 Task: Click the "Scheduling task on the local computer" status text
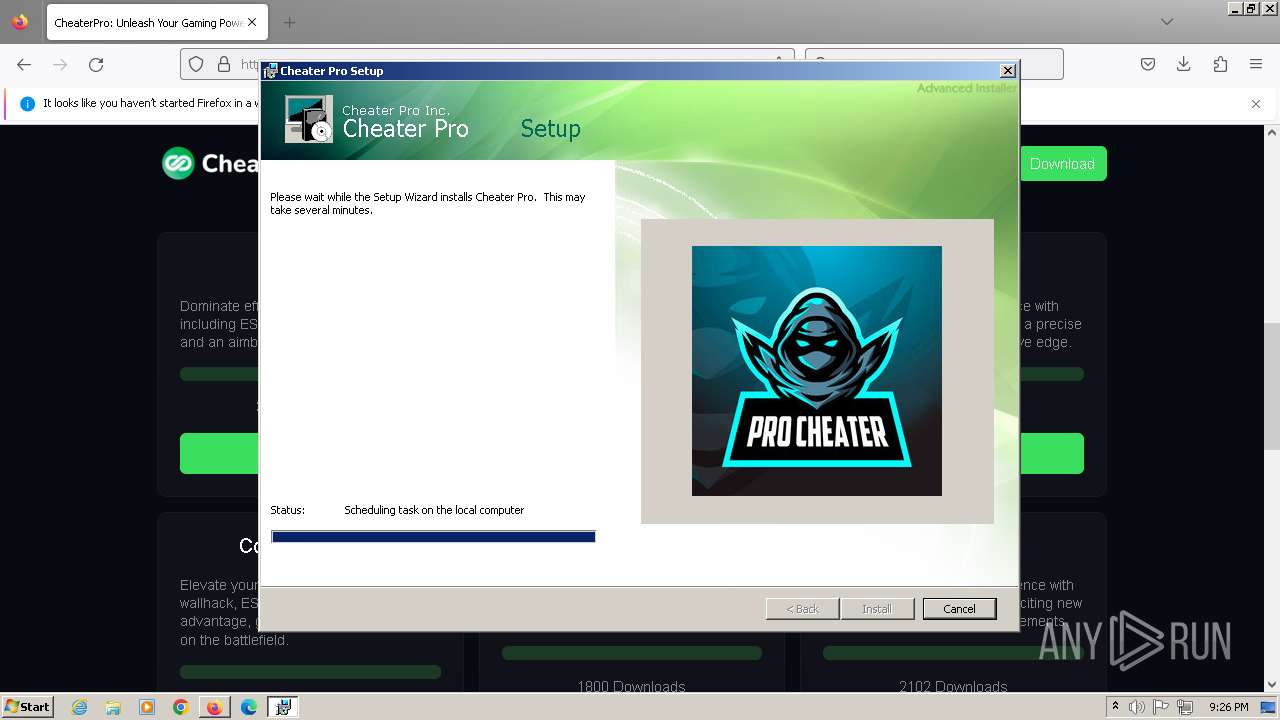tap(434, 510)
